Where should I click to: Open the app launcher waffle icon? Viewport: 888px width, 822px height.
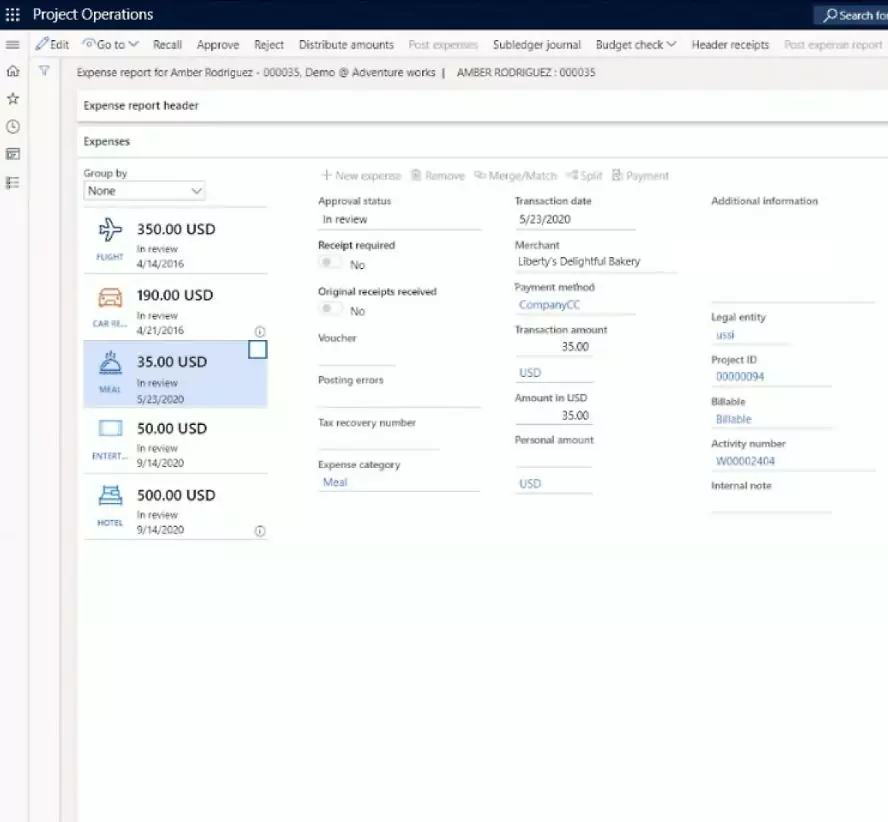13,15
